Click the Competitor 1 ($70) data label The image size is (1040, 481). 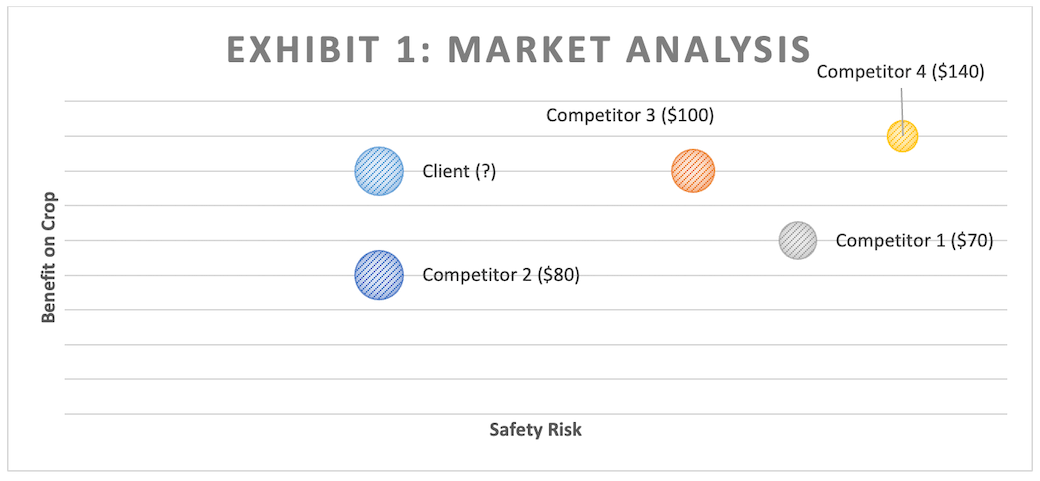(915, 240)
